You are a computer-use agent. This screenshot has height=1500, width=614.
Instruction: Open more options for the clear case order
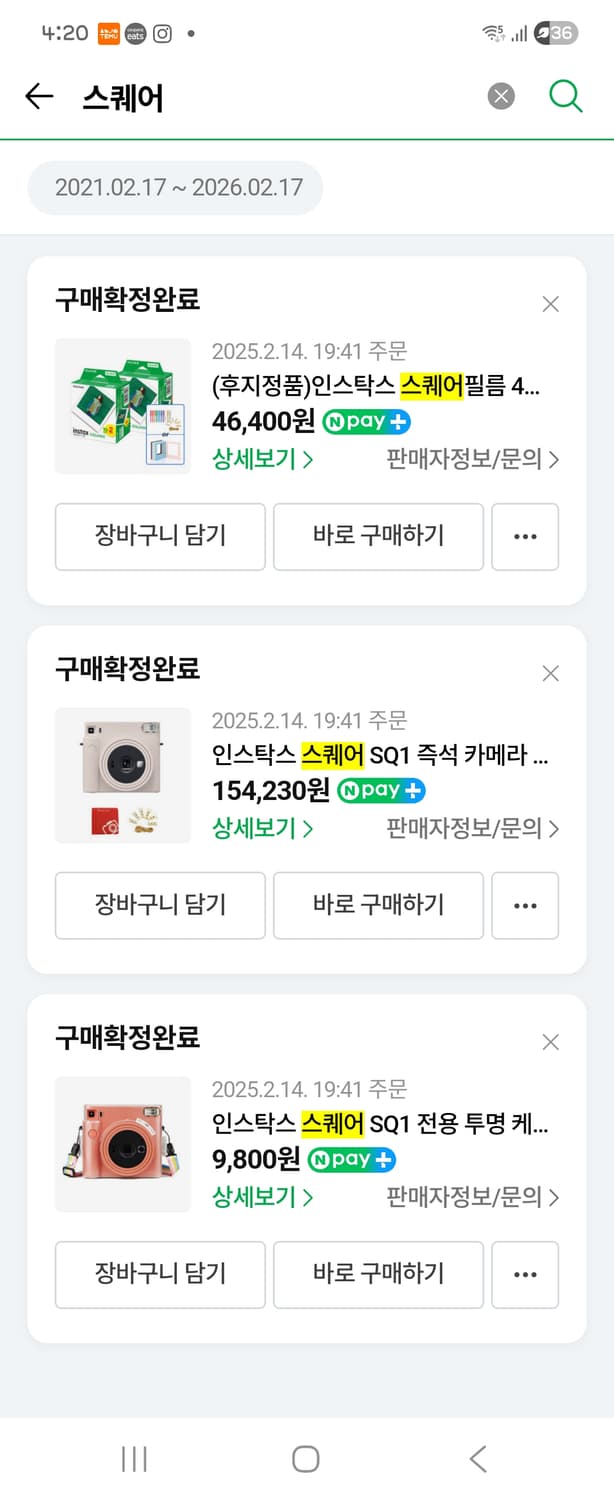click(525, 1275)
